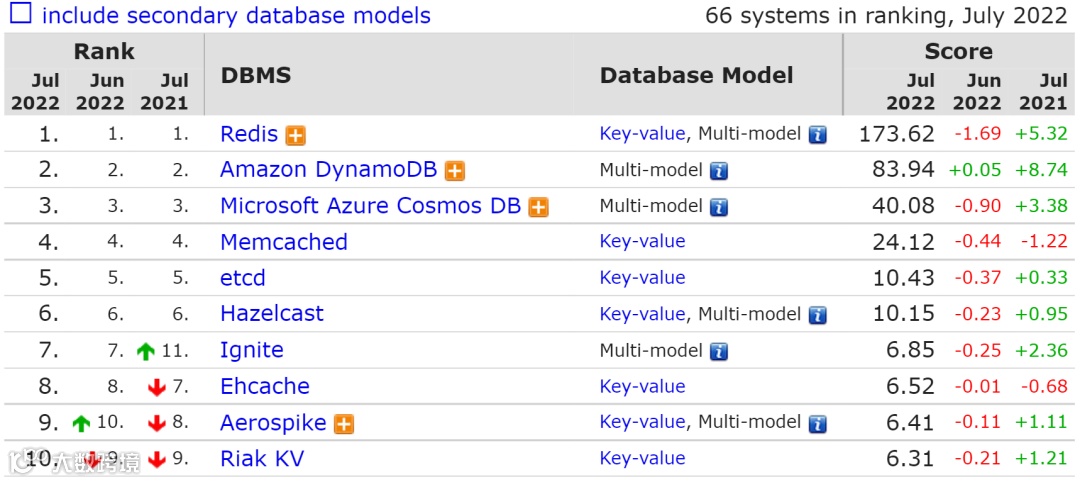Image resolution: width=1080 pixels, height=482 pixels.
Task: Open the info icon for Amazon DynamoDB Multi-model
Action: [x=719, y=171]
